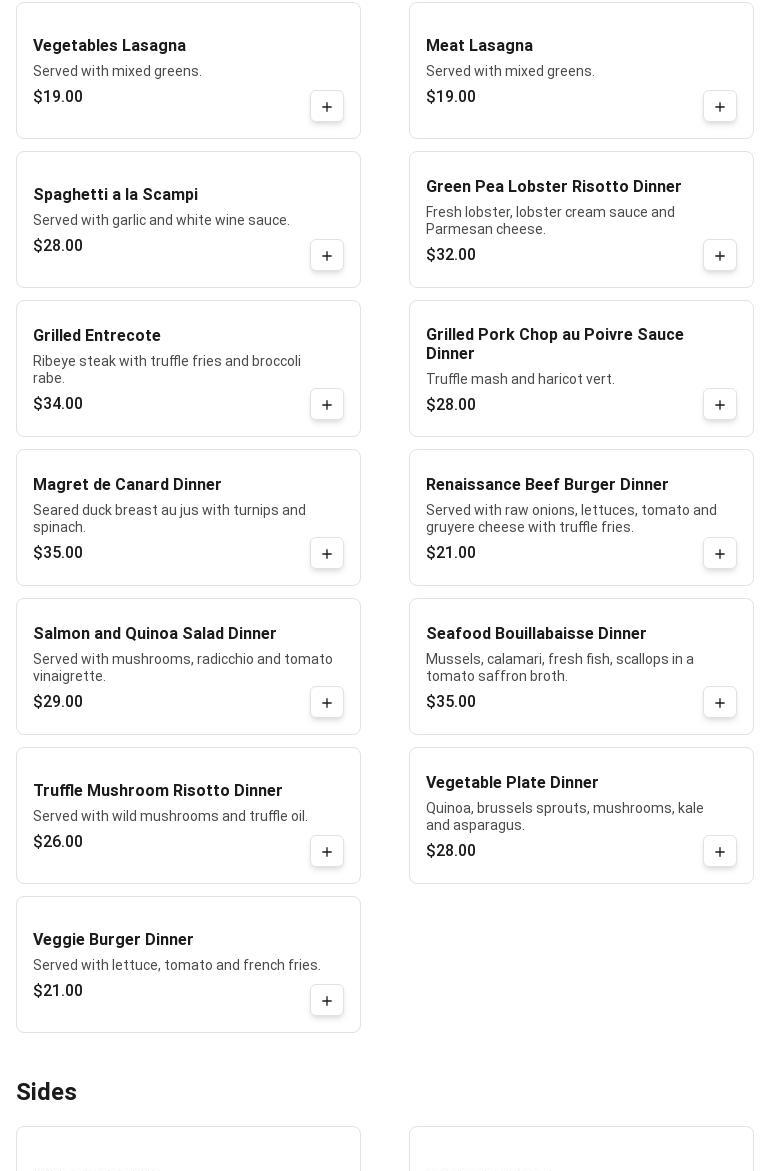Select the Veggie Burger Dinner card

[188, 965]
